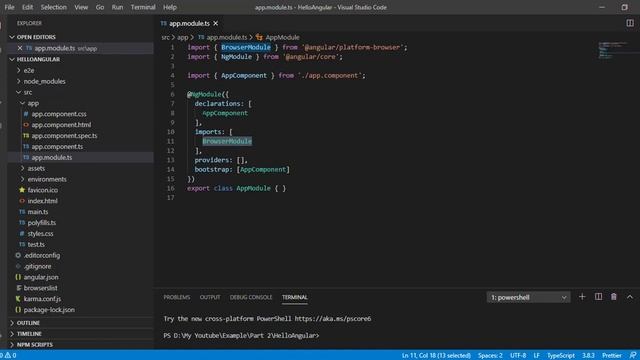The width and height of the screenshot is (640, 360).
Task: Expand the environments folder
Action: point(47,179)
